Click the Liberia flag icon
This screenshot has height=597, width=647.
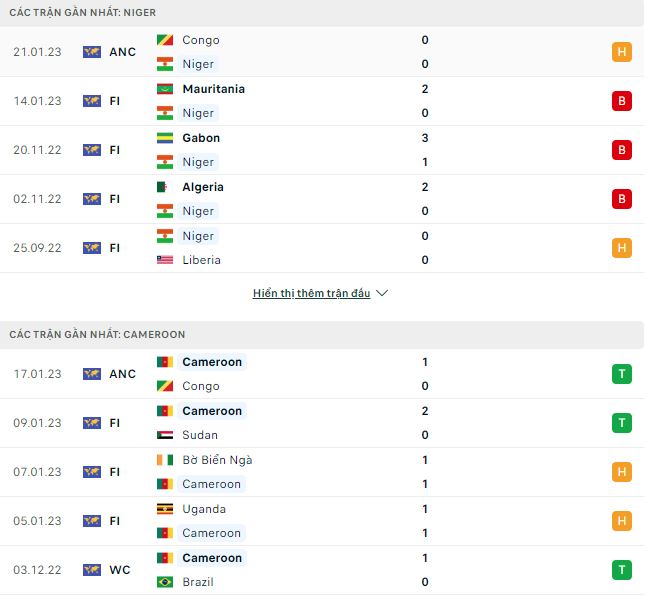coord(165,260)
